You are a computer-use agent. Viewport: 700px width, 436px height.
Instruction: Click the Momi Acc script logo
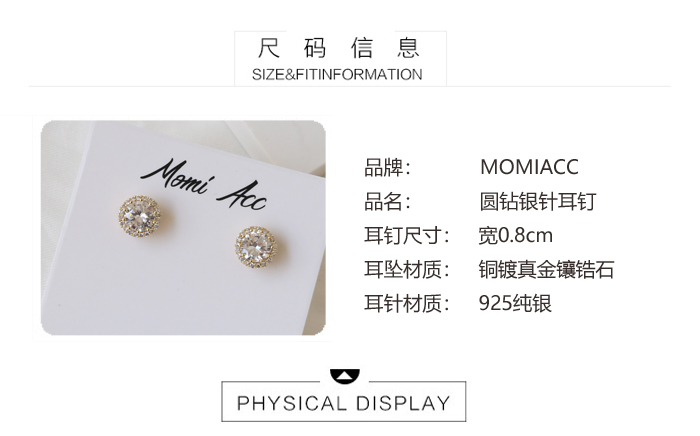(204, 185)
